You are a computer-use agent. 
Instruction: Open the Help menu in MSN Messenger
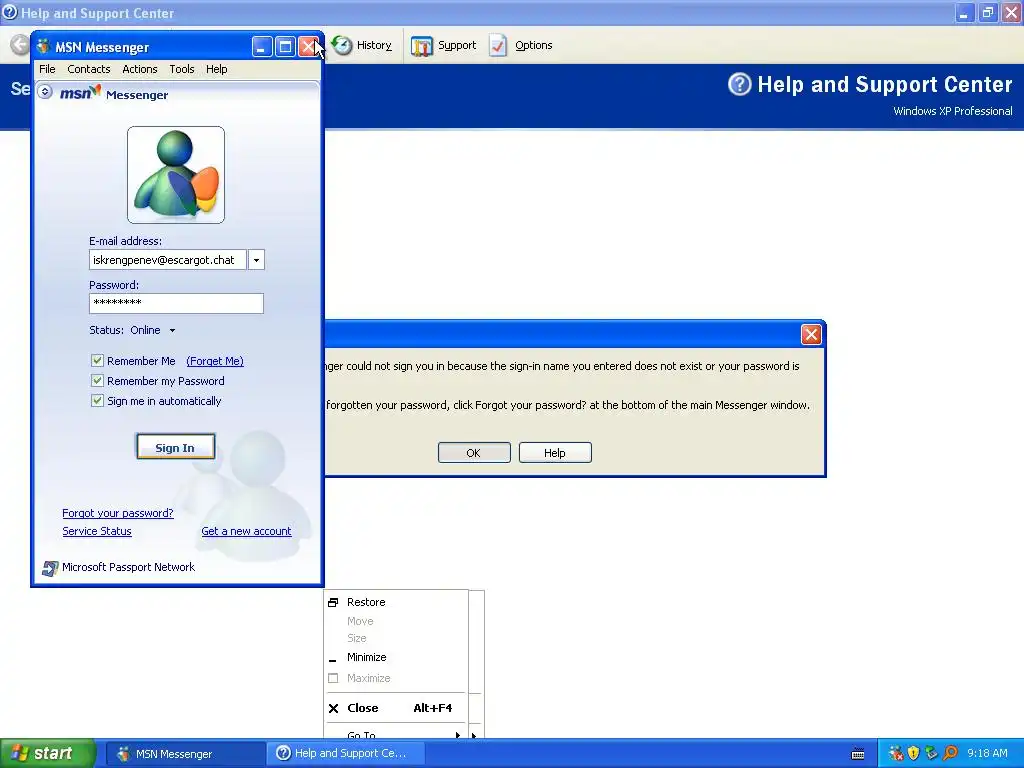point(217,69)
